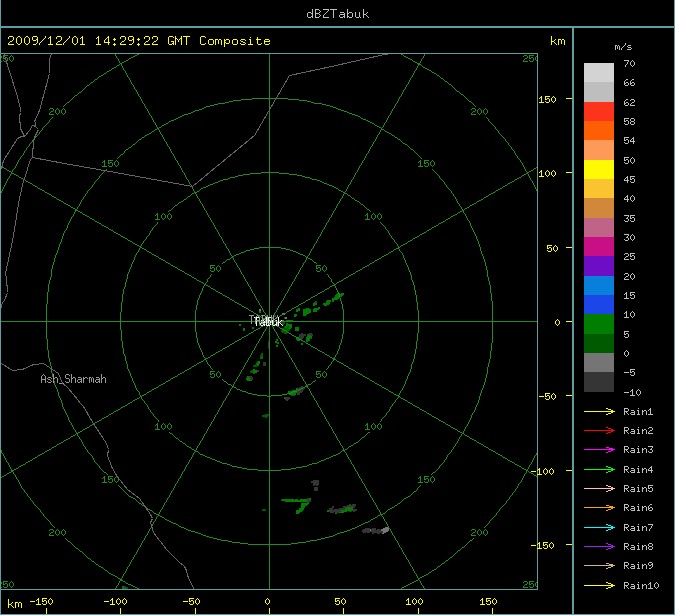Select the lightest gray 66–70 legend swatch
The width and height of the screenshot is (675, 616).
click(599, 73)
